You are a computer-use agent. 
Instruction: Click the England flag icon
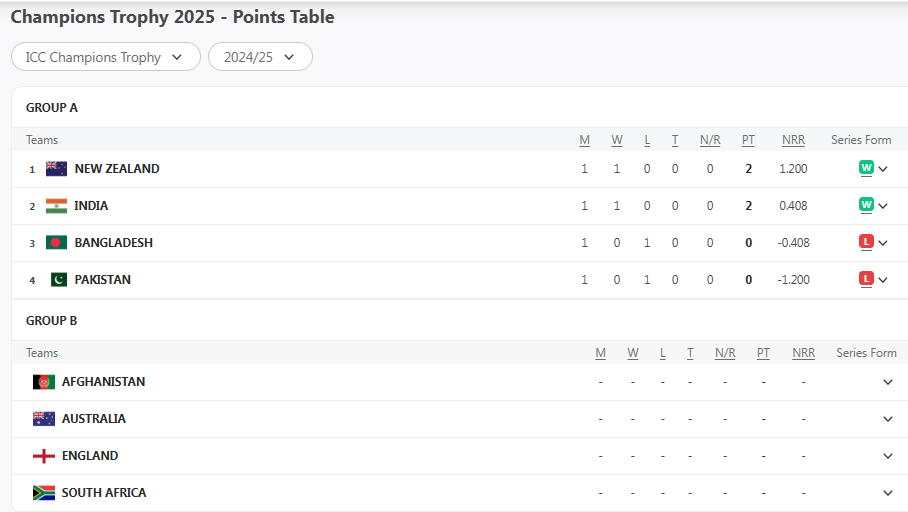click(44, 456)
